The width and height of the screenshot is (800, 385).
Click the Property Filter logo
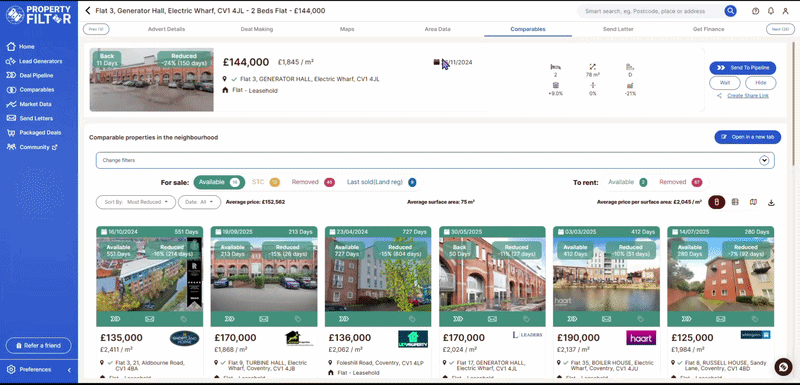(38, 15)
